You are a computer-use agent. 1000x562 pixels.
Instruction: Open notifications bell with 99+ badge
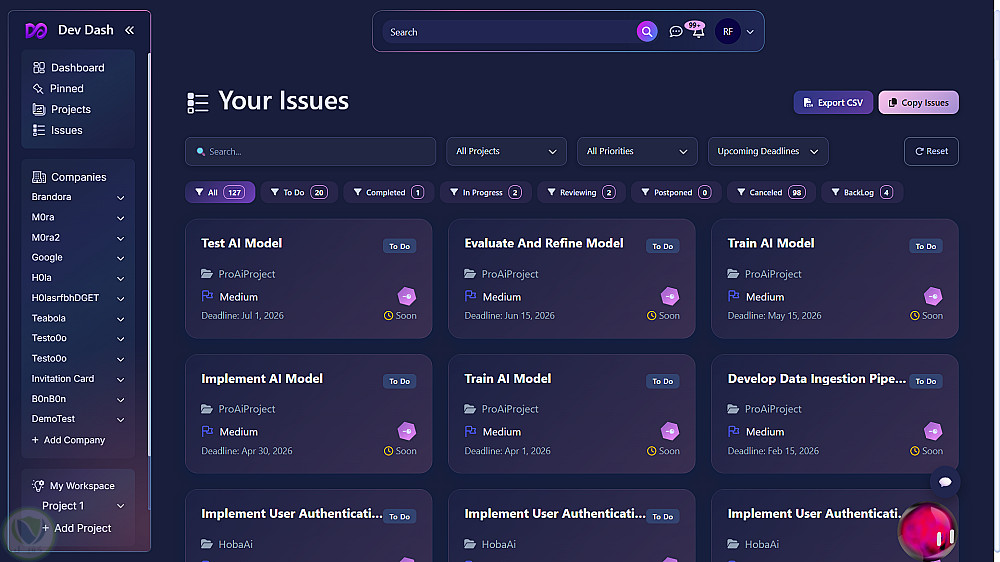tap(698, 32)
